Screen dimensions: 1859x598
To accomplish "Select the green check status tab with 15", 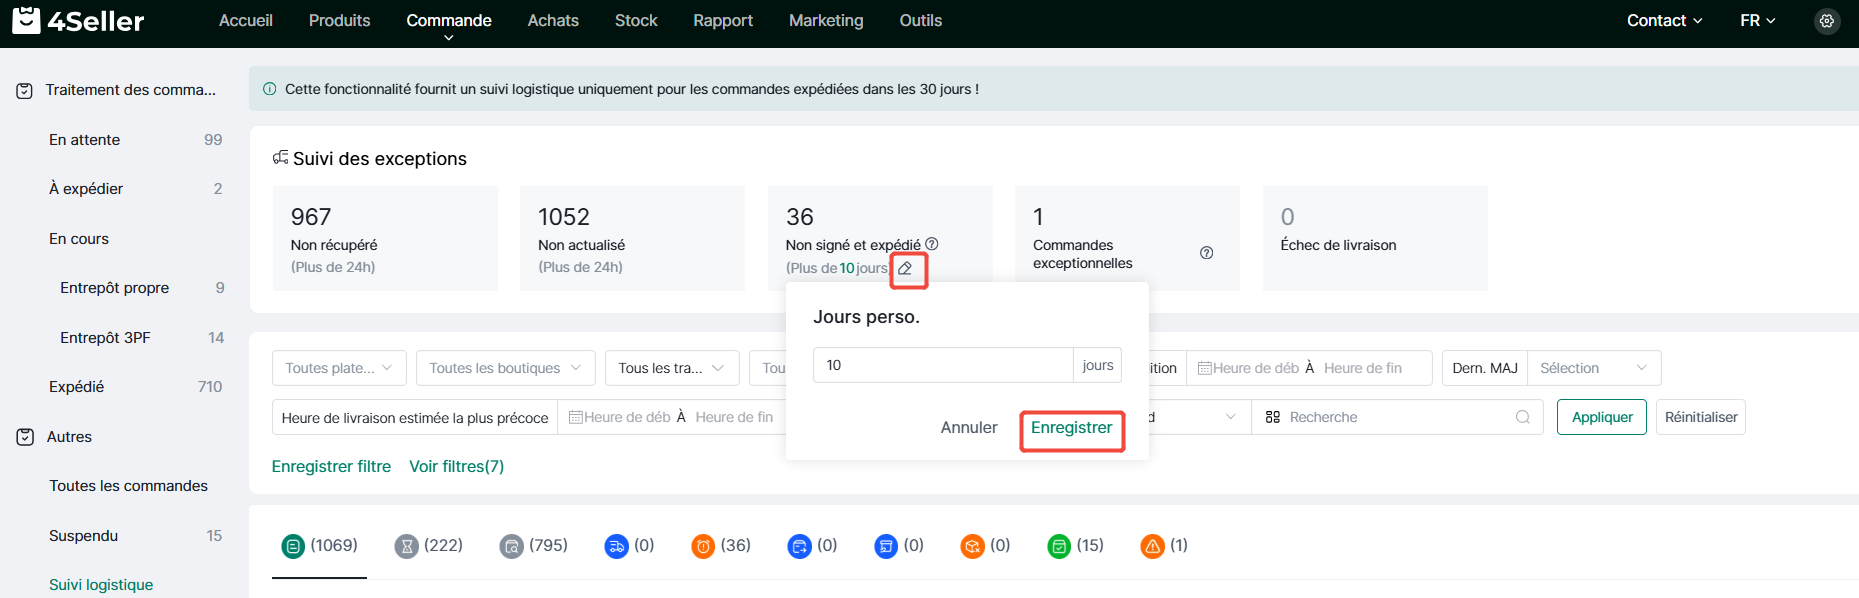I will (x=1076, y=546).
